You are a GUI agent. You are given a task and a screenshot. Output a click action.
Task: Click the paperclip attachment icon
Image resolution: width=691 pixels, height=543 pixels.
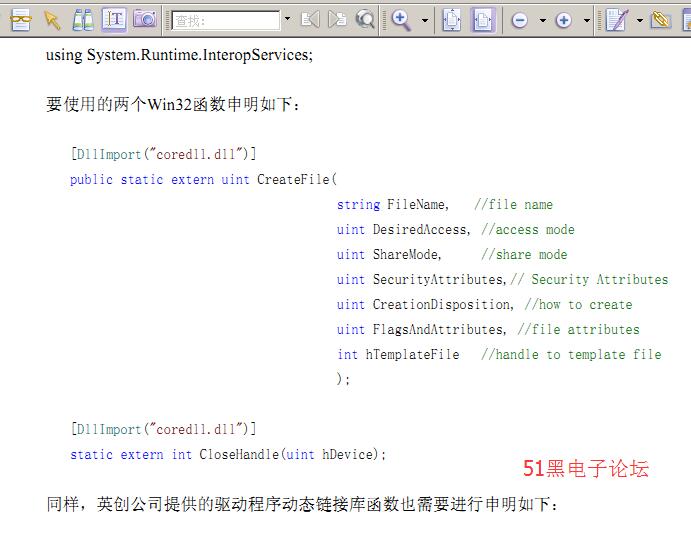tap(661, 20)
